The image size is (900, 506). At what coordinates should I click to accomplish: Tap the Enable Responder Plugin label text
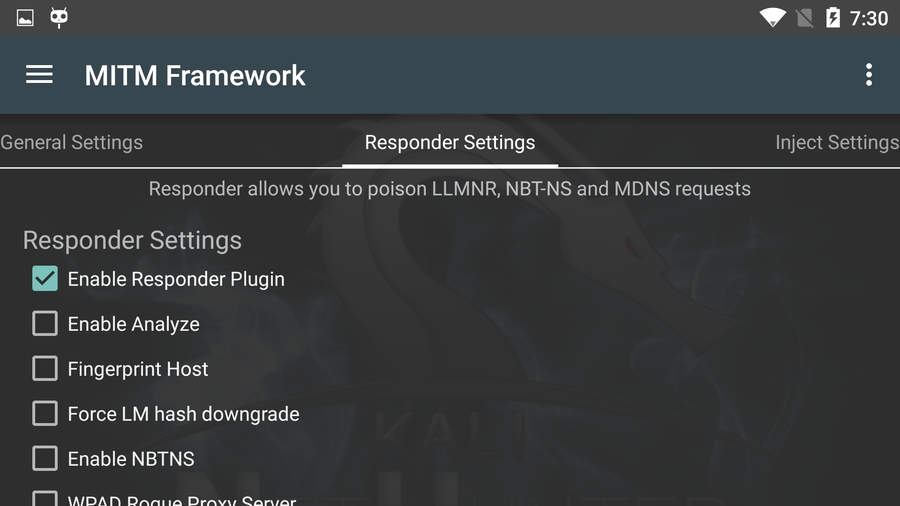[176, 279]
